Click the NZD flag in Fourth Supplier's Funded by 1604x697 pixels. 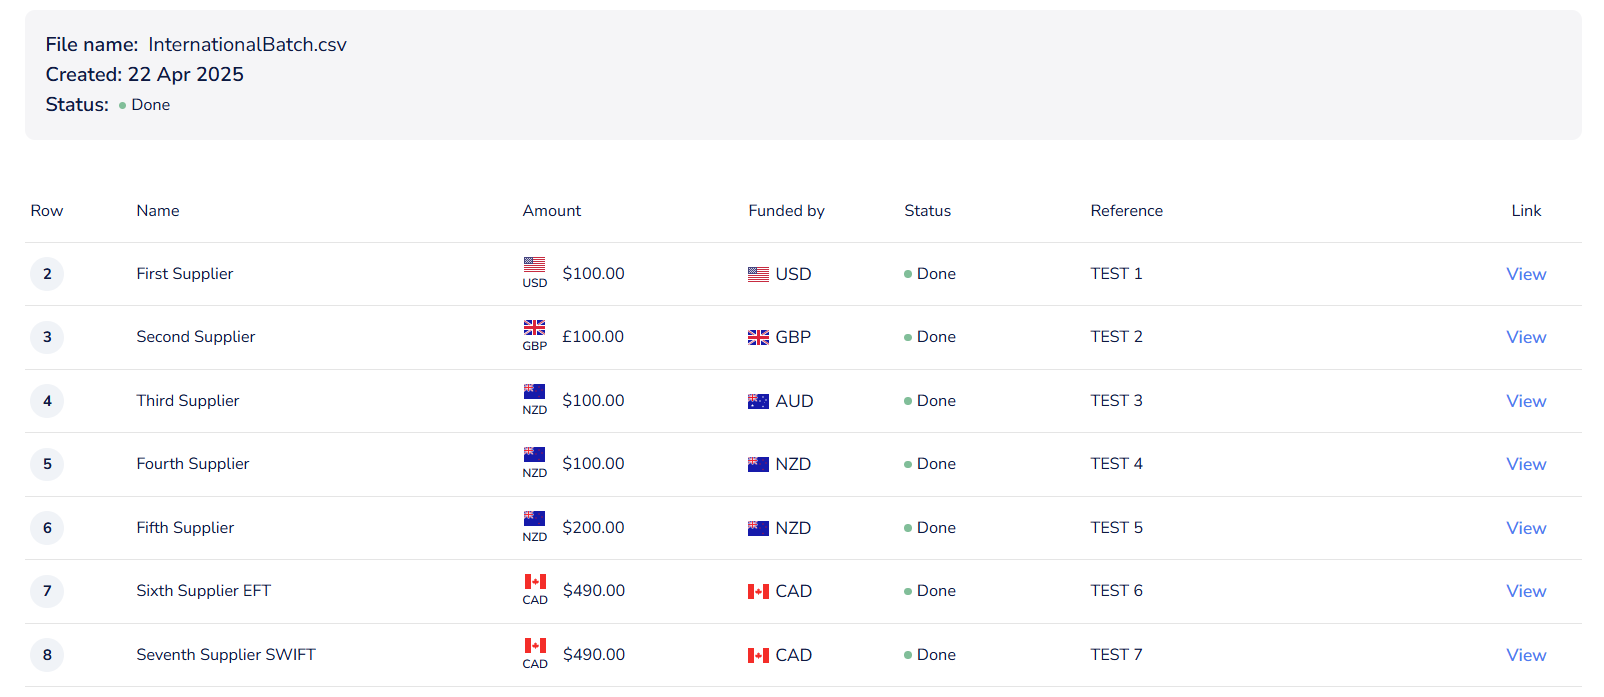coord(759,465)
